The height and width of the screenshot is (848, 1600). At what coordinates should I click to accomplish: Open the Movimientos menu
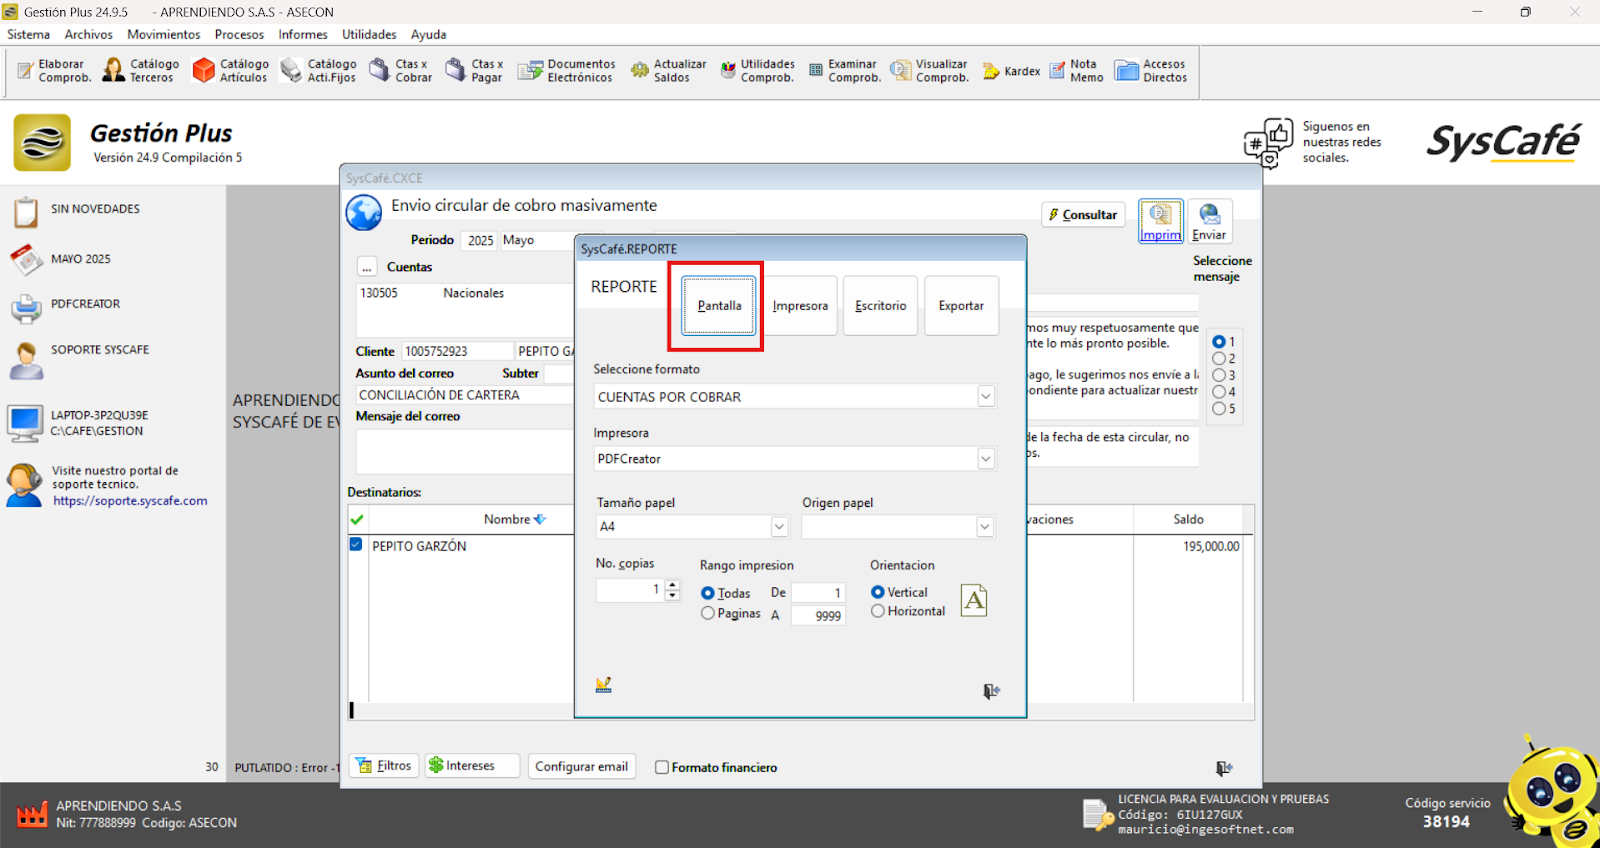coord(163,34)
